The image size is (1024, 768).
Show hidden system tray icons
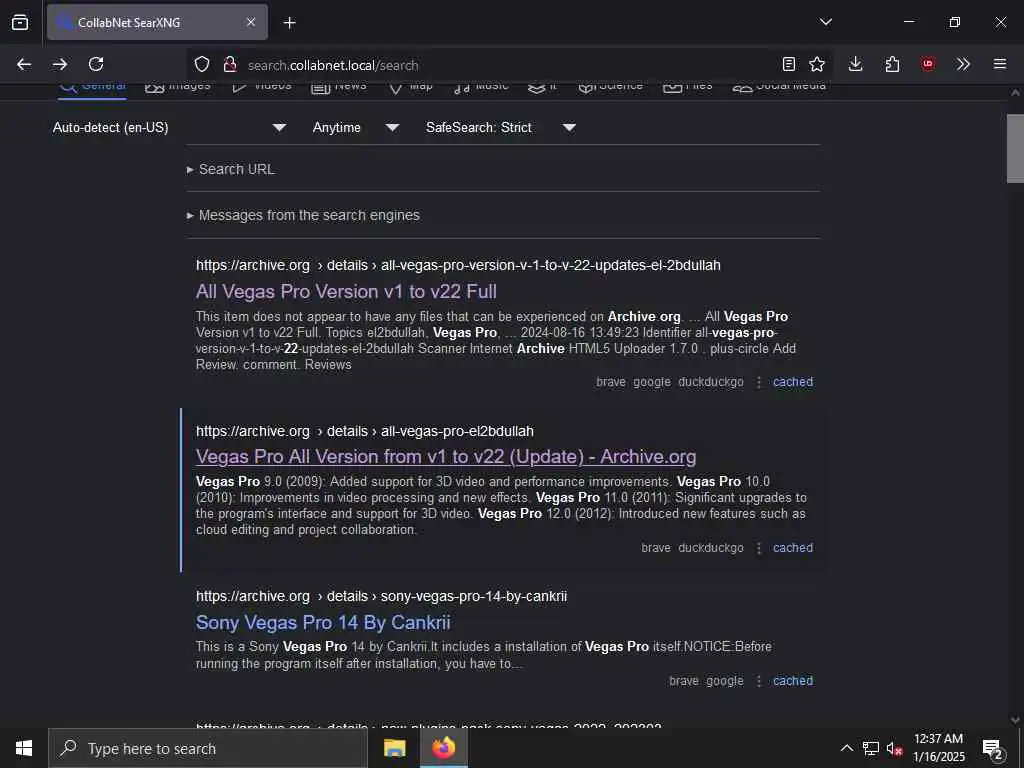point(846,748)
